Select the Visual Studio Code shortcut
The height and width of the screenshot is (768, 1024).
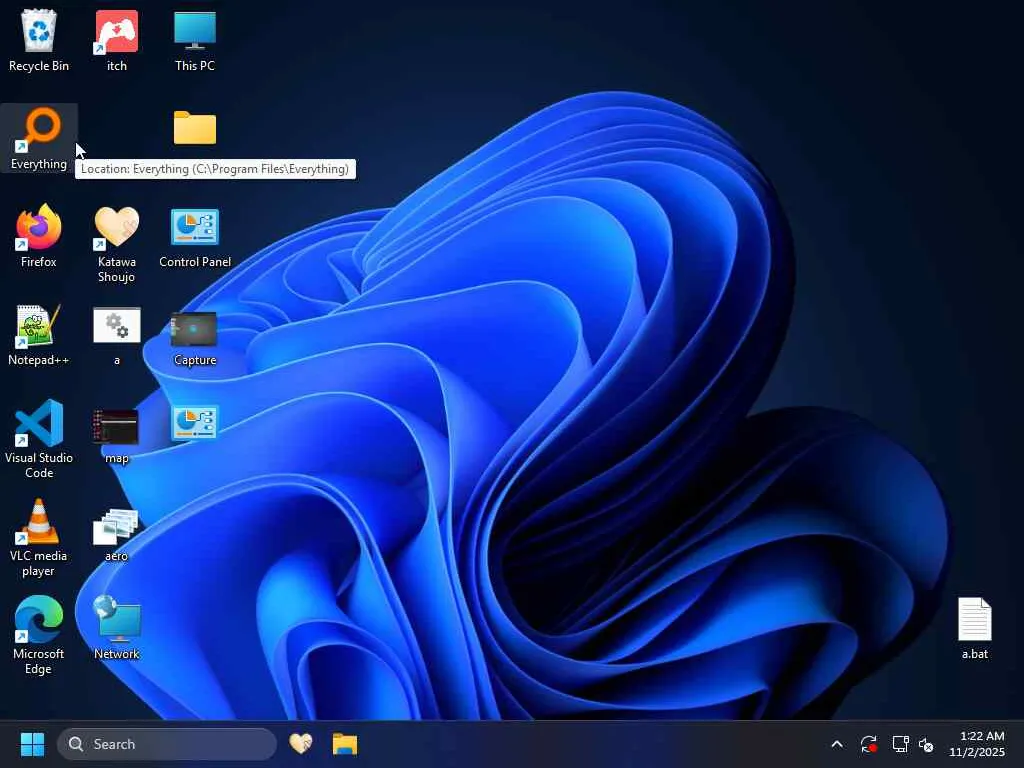[x=39, y=439]
